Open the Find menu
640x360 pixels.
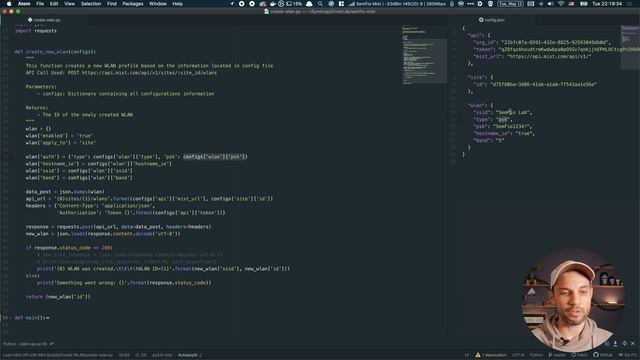[x=112, y=4]
